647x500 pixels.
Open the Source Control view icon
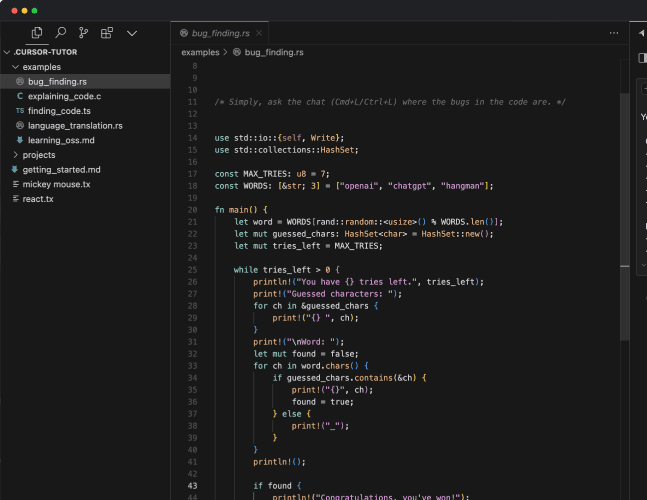(x=84, y=33)
